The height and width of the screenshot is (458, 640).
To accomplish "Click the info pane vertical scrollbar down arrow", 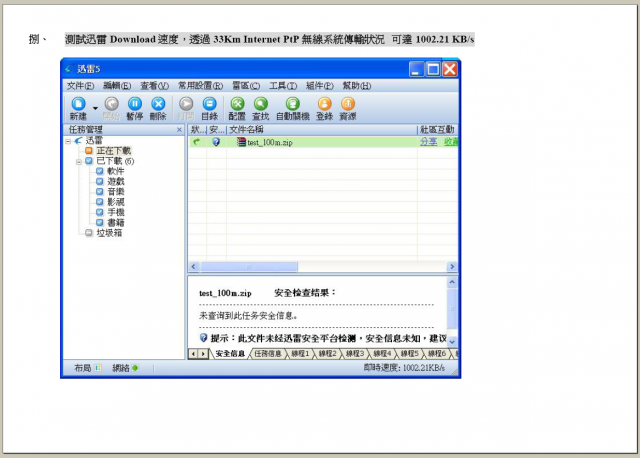I will pos(452,342).
